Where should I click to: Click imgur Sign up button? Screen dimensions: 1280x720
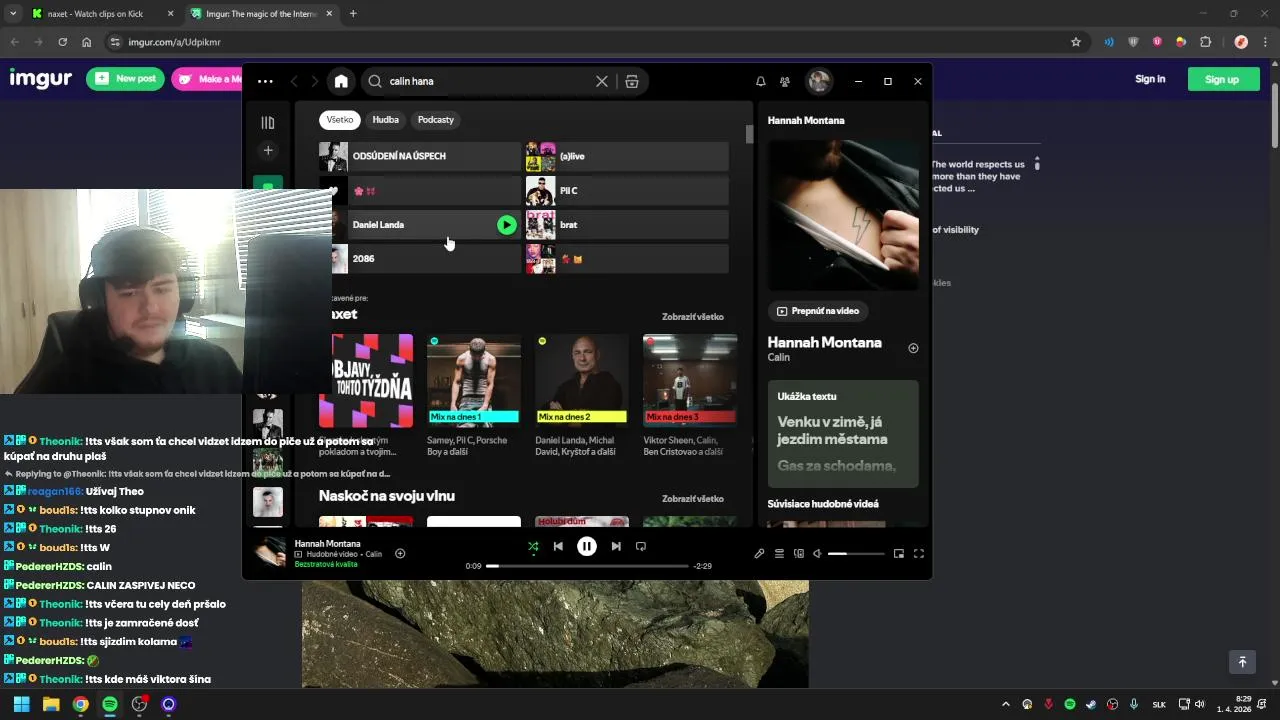1222,79
